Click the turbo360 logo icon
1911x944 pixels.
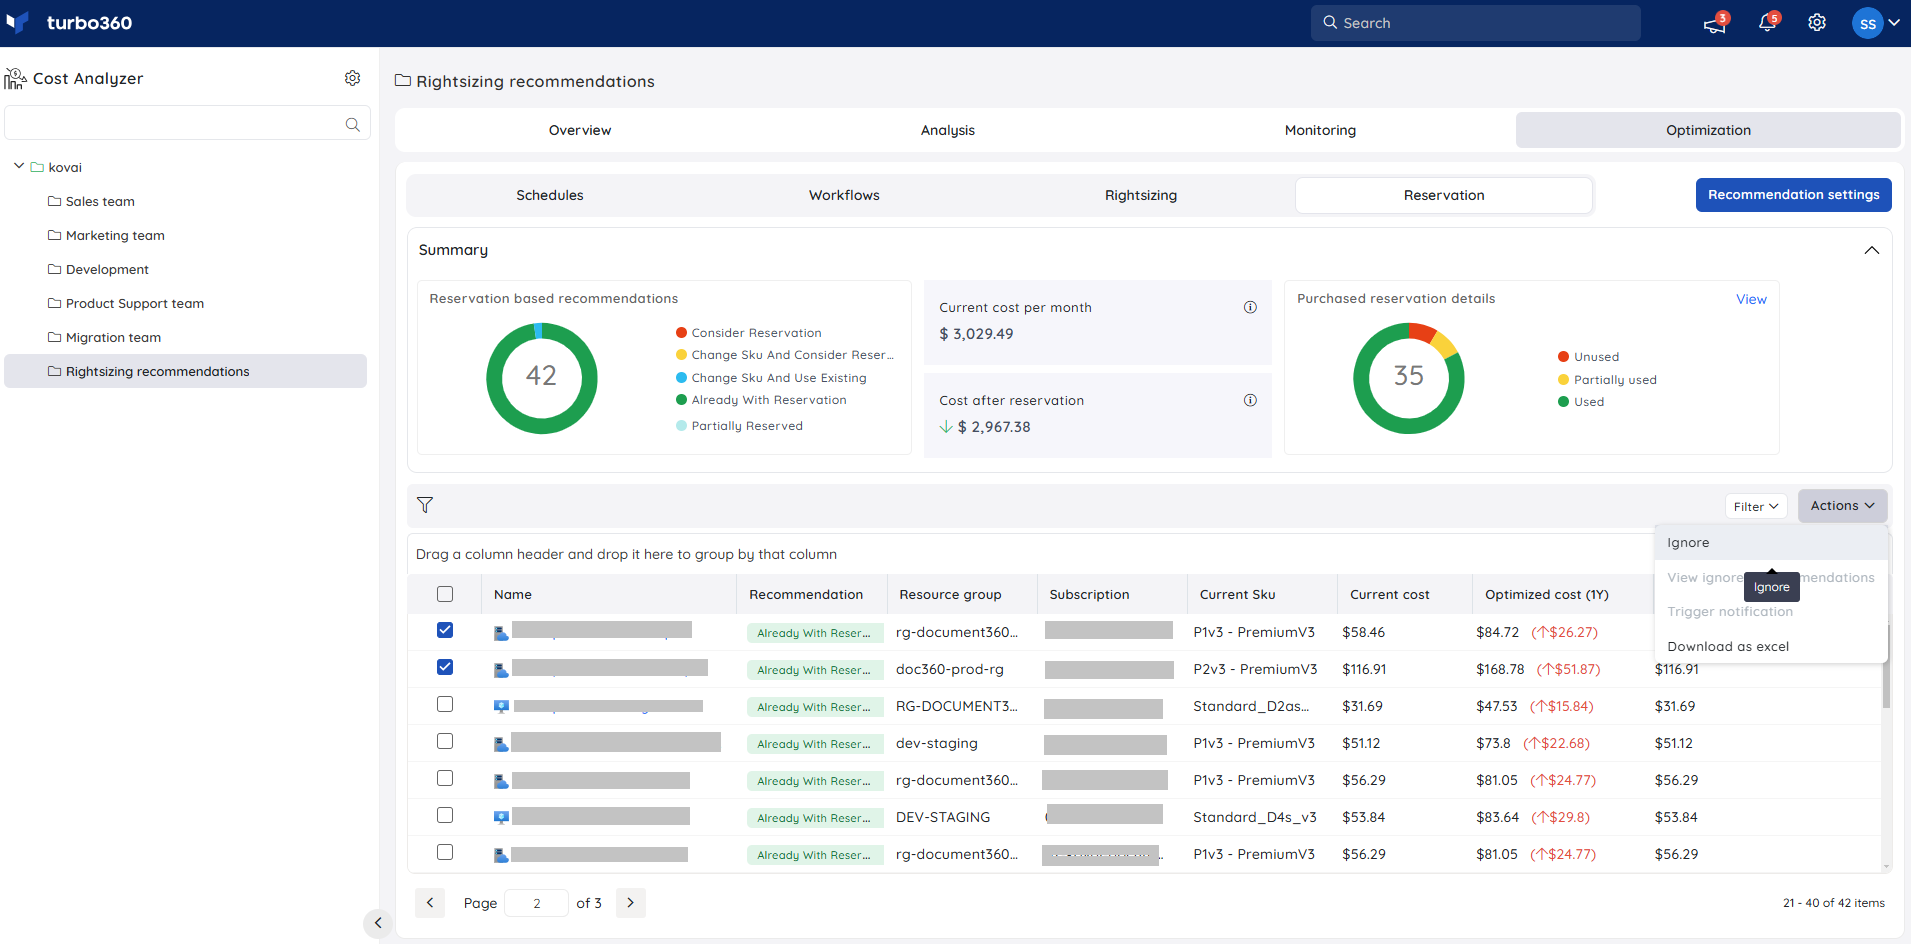click(x=17, y=22)
